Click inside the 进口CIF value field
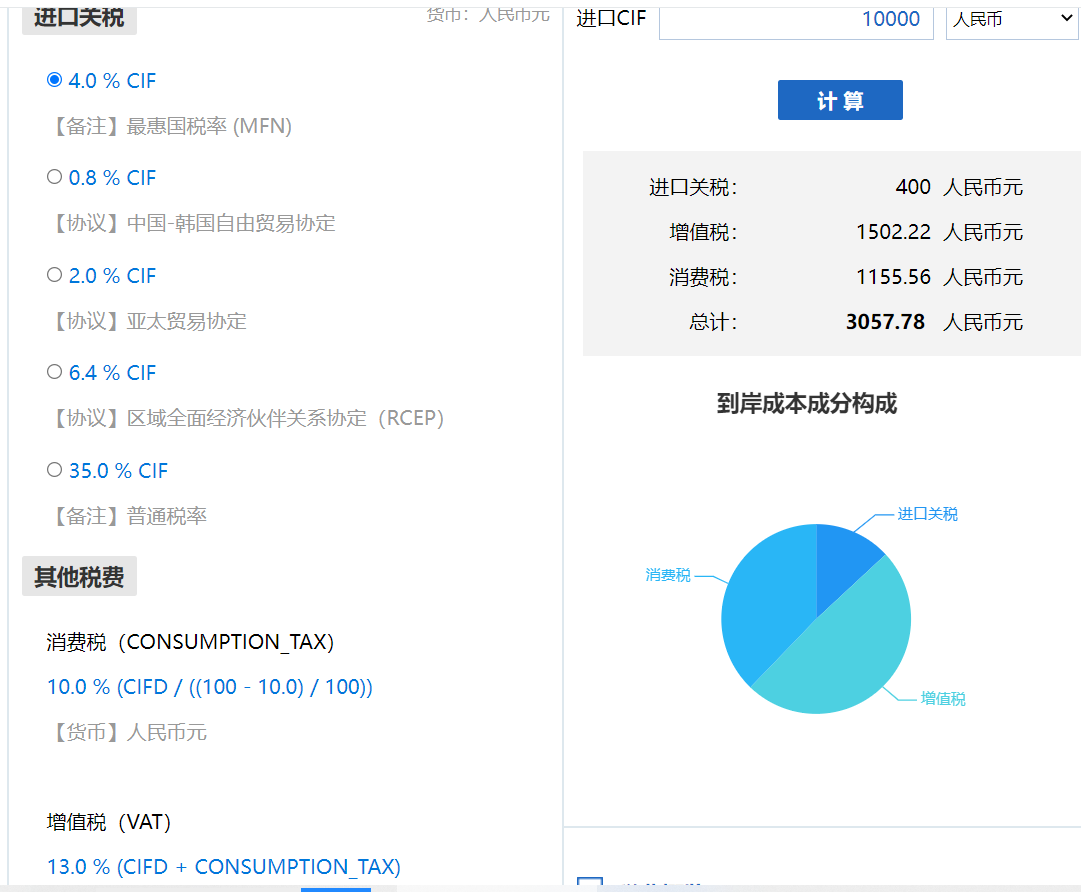Viewport: 1081px width, 892px height. pos(795,19)
